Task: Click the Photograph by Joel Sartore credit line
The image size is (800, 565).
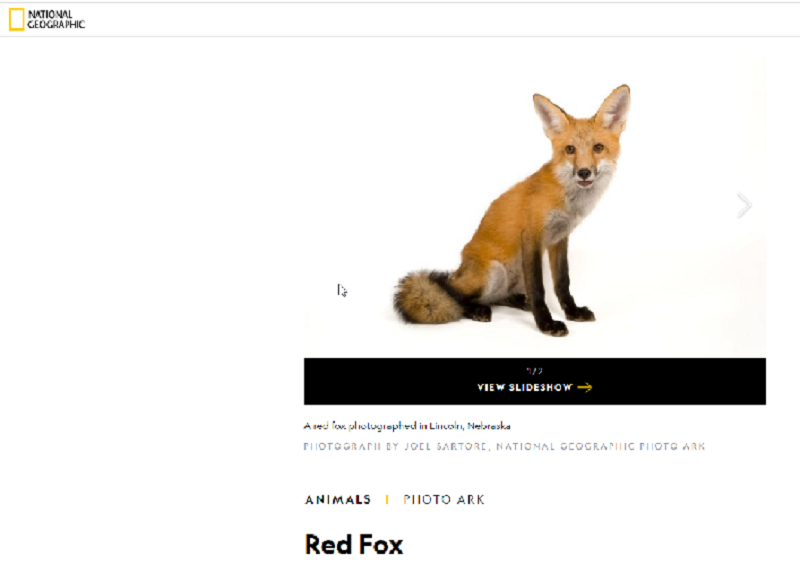Action: (x=504, y=447)
